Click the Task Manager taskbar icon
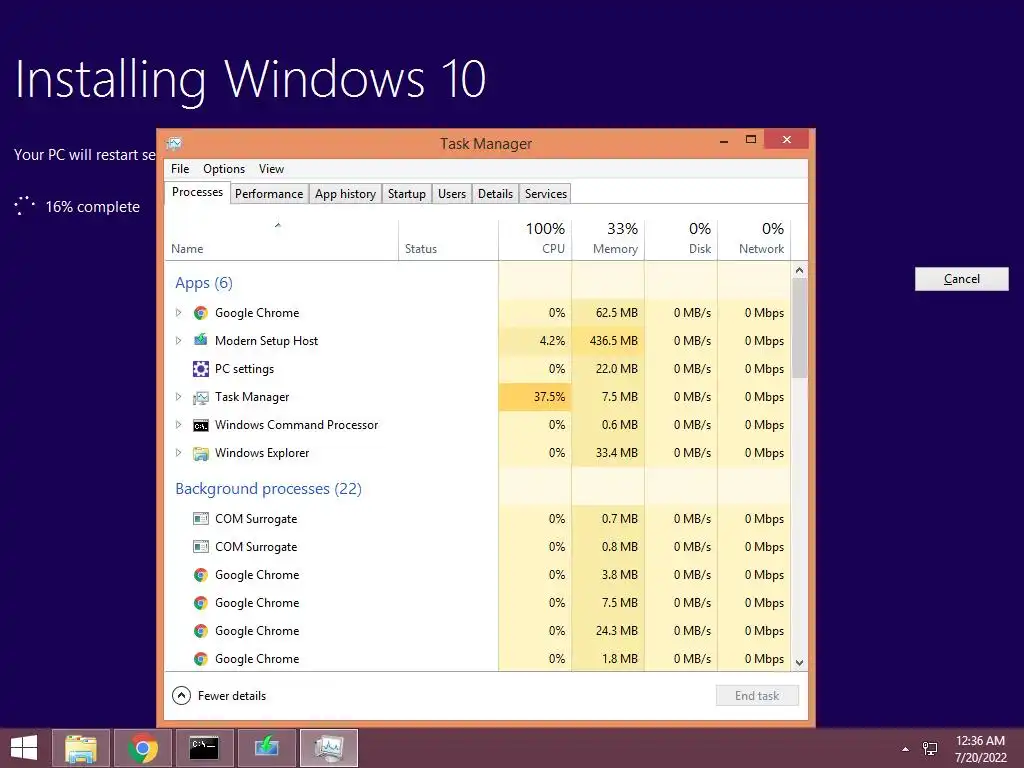The image size is (1024, 768). click(x=328, y=748)
